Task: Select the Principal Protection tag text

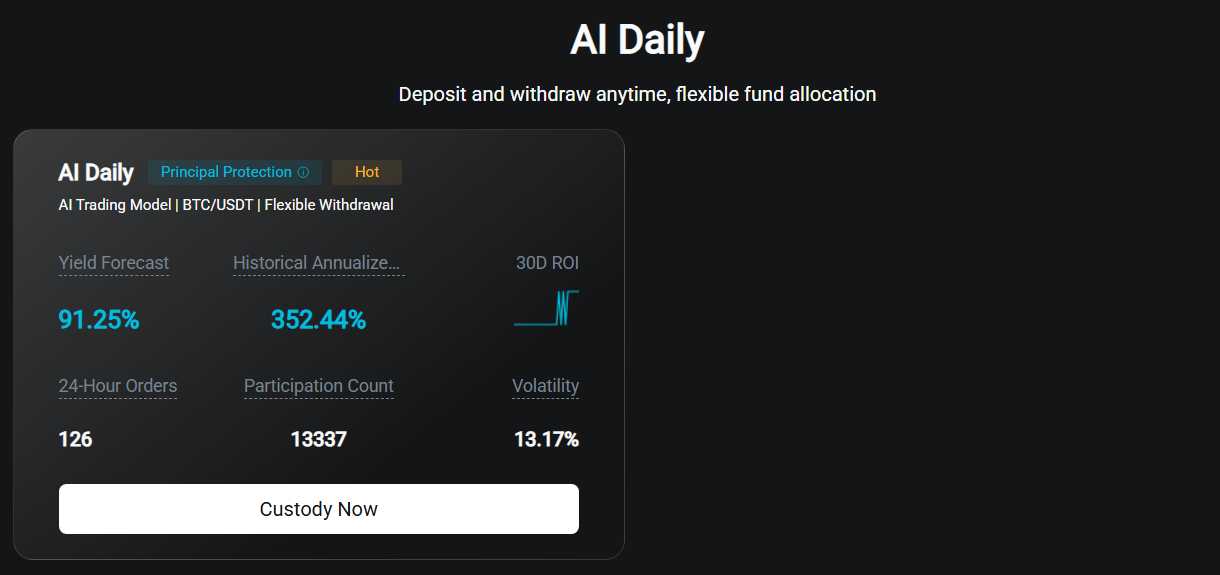Action: point(226,172)
